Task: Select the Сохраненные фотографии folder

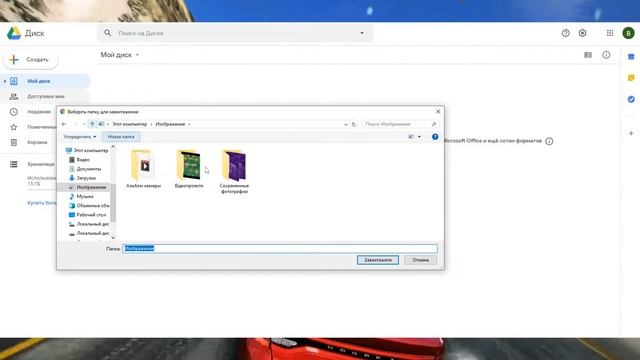Action: (x=234, y=171)
